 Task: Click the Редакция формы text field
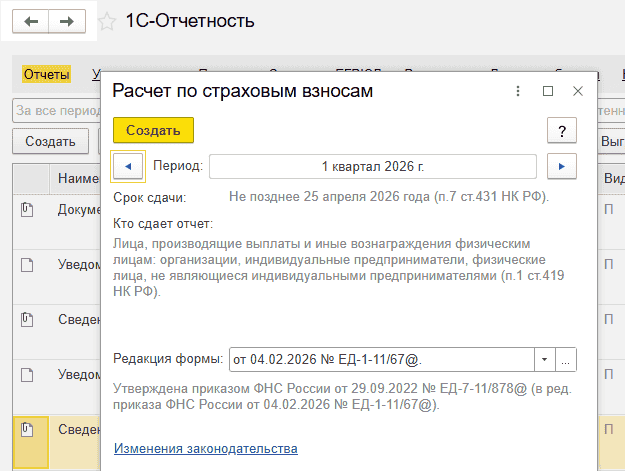pyautogui.click(x=380, y=358)
